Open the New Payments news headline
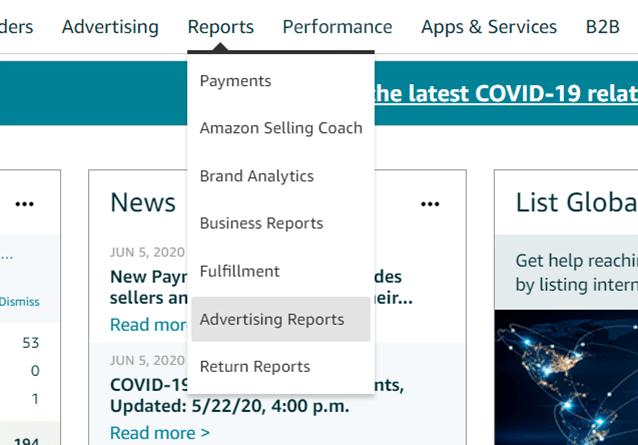Image resolution: width=638 pixels, height=445 pixels. click(149, 287)
